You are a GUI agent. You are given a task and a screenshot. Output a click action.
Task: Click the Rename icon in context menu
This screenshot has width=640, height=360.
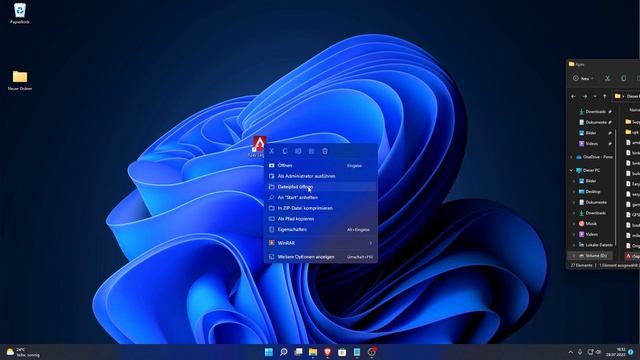(298, 151)
